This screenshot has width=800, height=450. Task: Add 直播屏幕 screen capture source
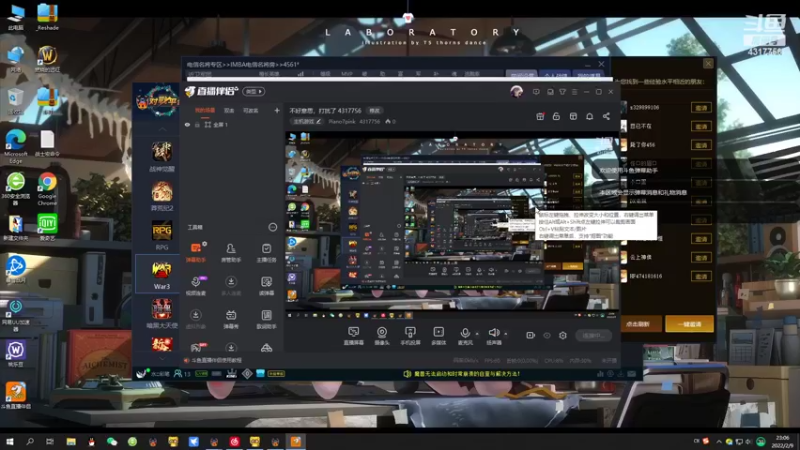pyautogui.click(x=353, y=336)
